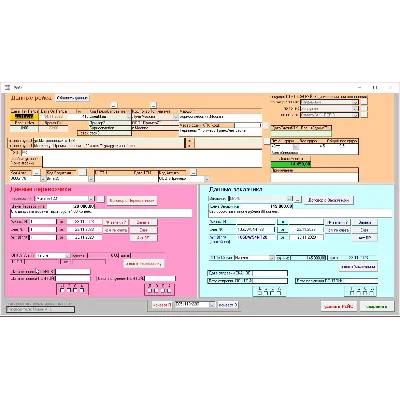Viewport: 400px width, 400px height.
Task: Click the act button in the pink carrier panel
Action: point(143,238)
